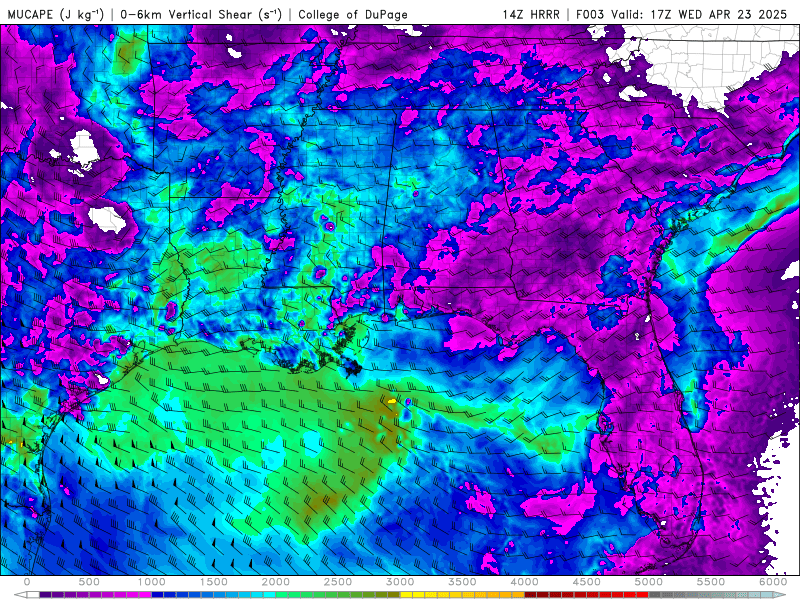This screenshot has width=800, height=600.
Task: Click the 6000 colorbar tick label
Action: click(x=773, y=582)
